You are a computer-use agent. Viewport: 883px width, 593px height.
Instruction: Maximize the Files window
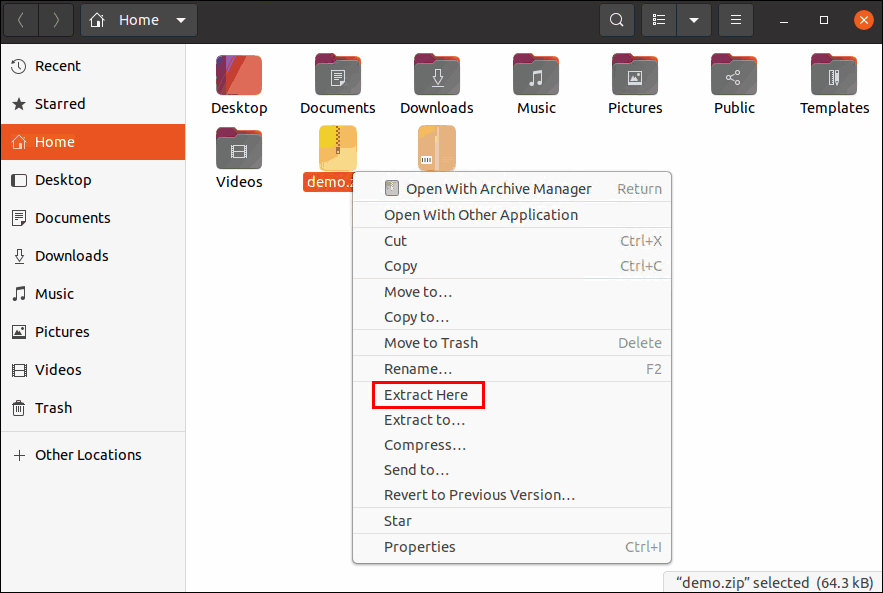[824, 20]
